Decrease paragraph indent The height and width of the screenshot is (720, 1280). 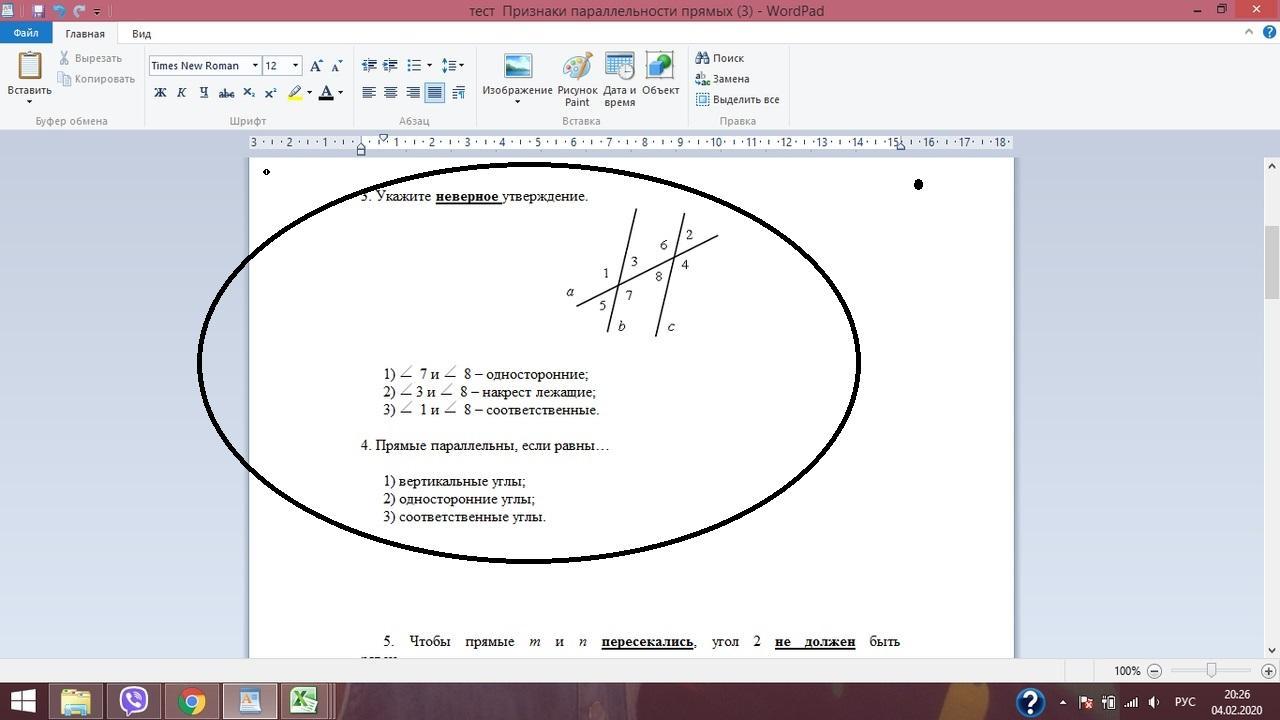tap(369, 66)
